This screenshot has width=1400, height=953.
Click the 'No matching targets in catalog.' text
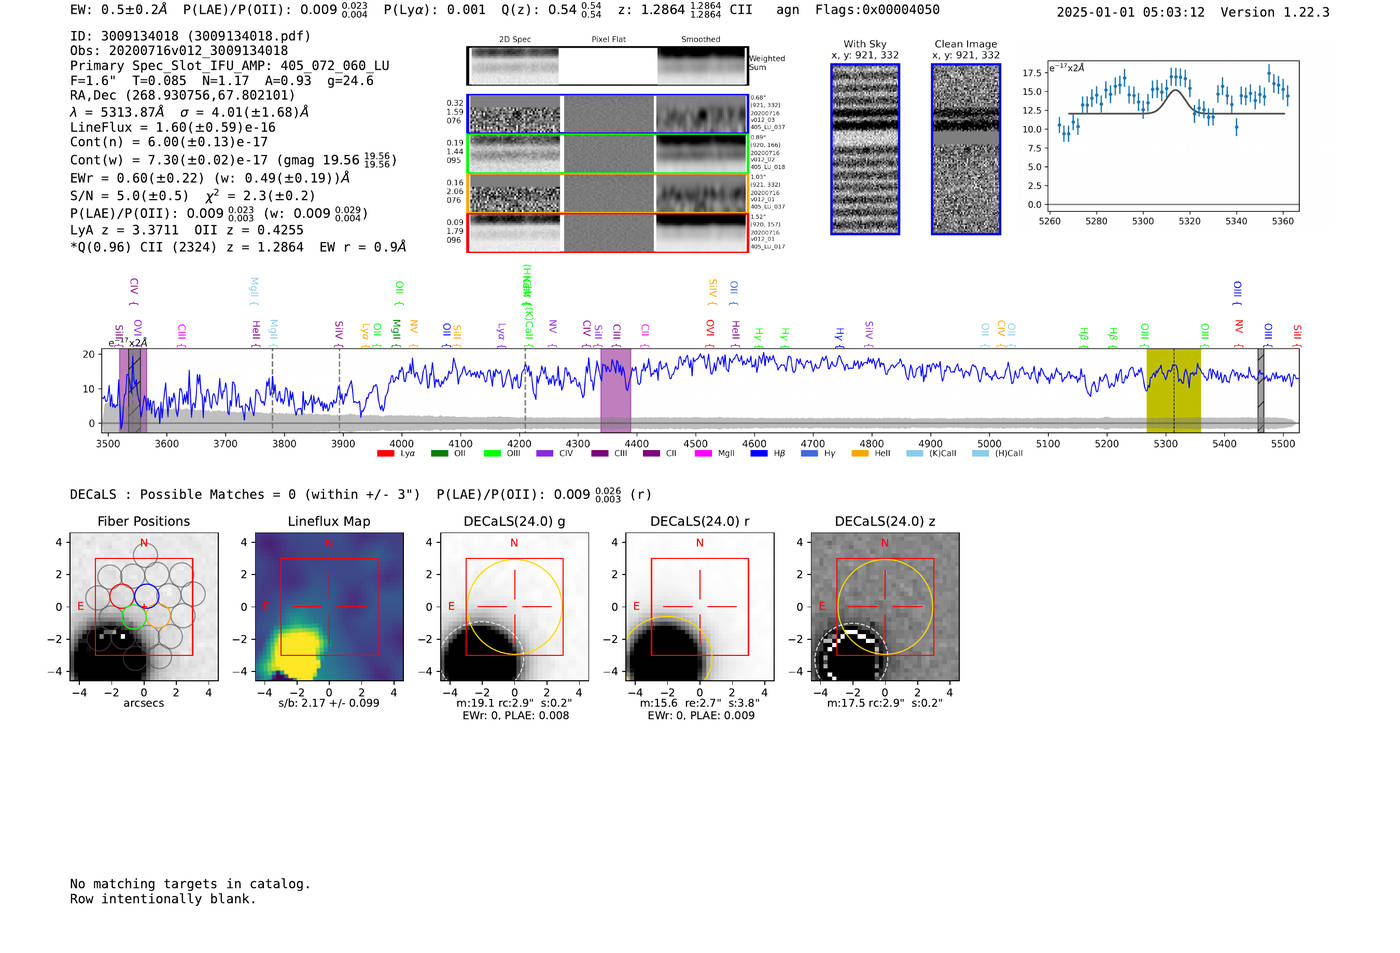[190, 884]
